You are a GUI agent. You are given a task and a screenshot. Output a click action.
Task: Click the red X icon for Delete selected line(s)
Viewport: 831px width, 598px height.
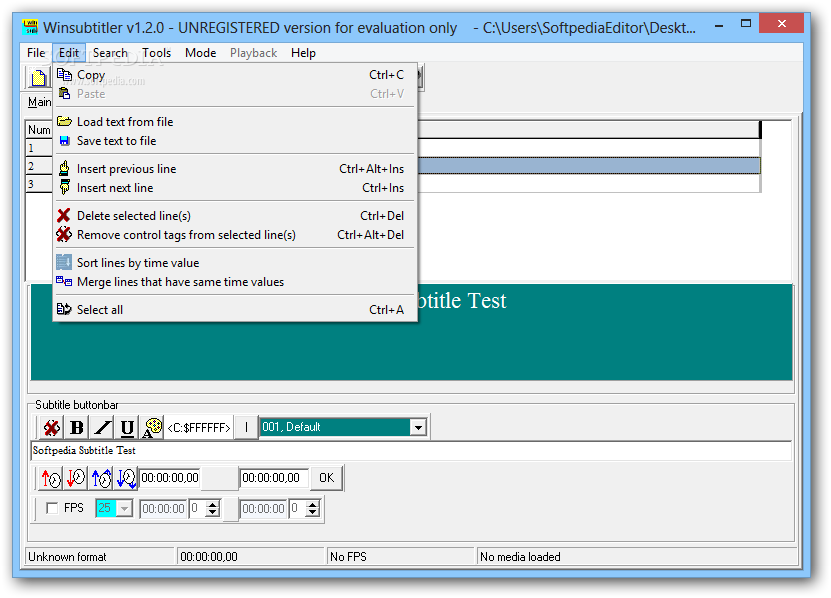pyautogui.click(x=64, y=215)
